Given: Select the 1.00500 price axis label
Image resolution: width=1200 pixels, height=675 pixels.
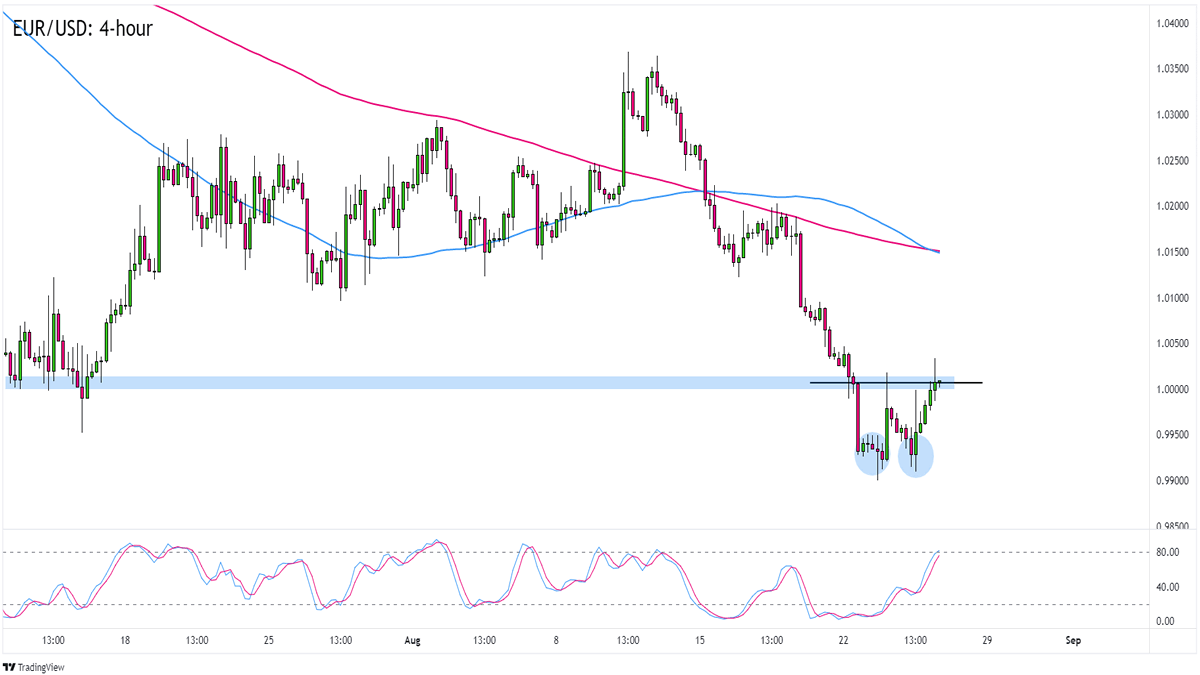Looking at the screenshot, I should coord(1172,343).
